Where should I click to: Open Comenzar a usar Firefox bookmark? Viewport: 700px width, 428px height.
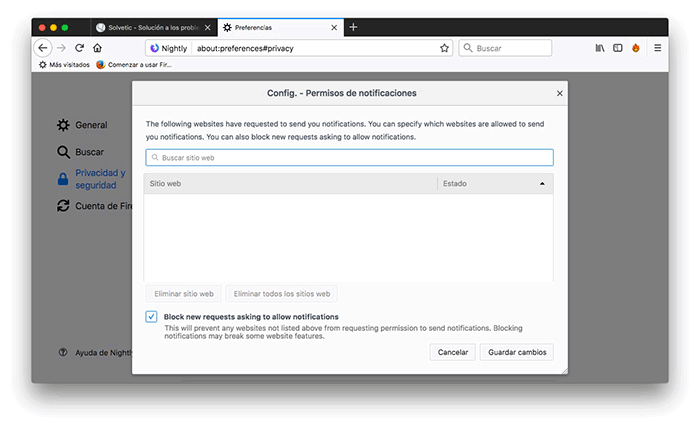(134, 64)
